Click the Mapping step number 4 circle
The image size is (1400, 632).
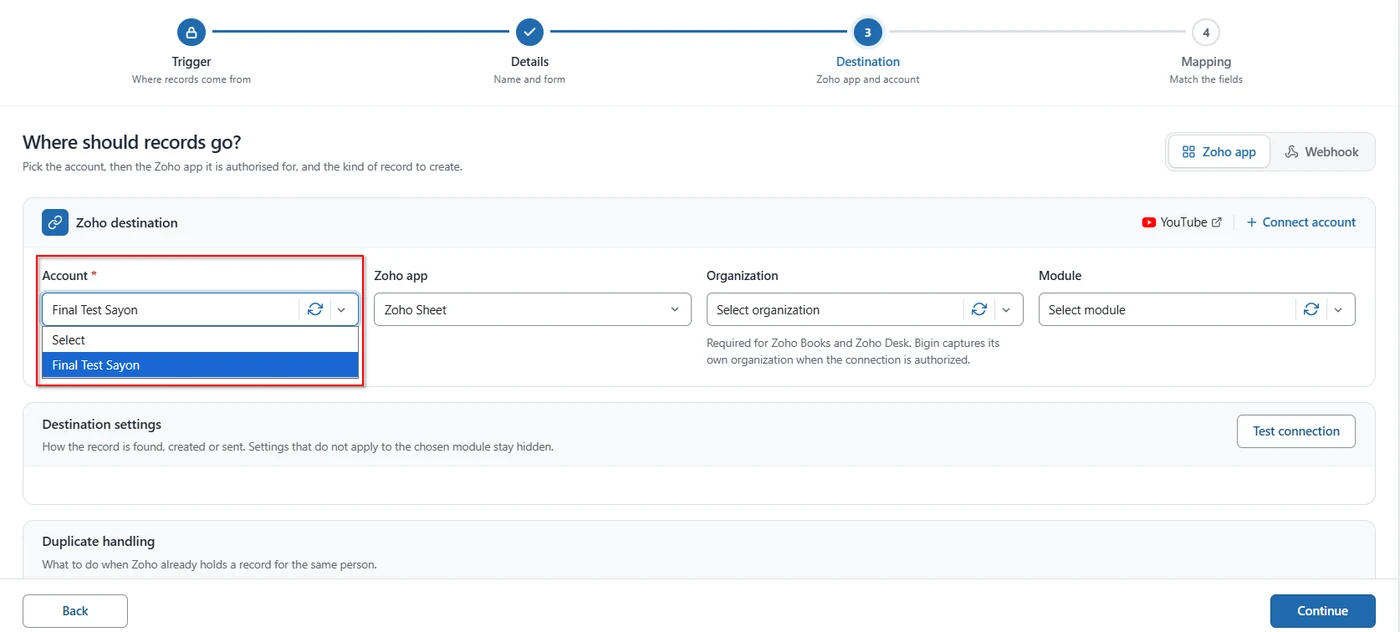point(1206,32)
